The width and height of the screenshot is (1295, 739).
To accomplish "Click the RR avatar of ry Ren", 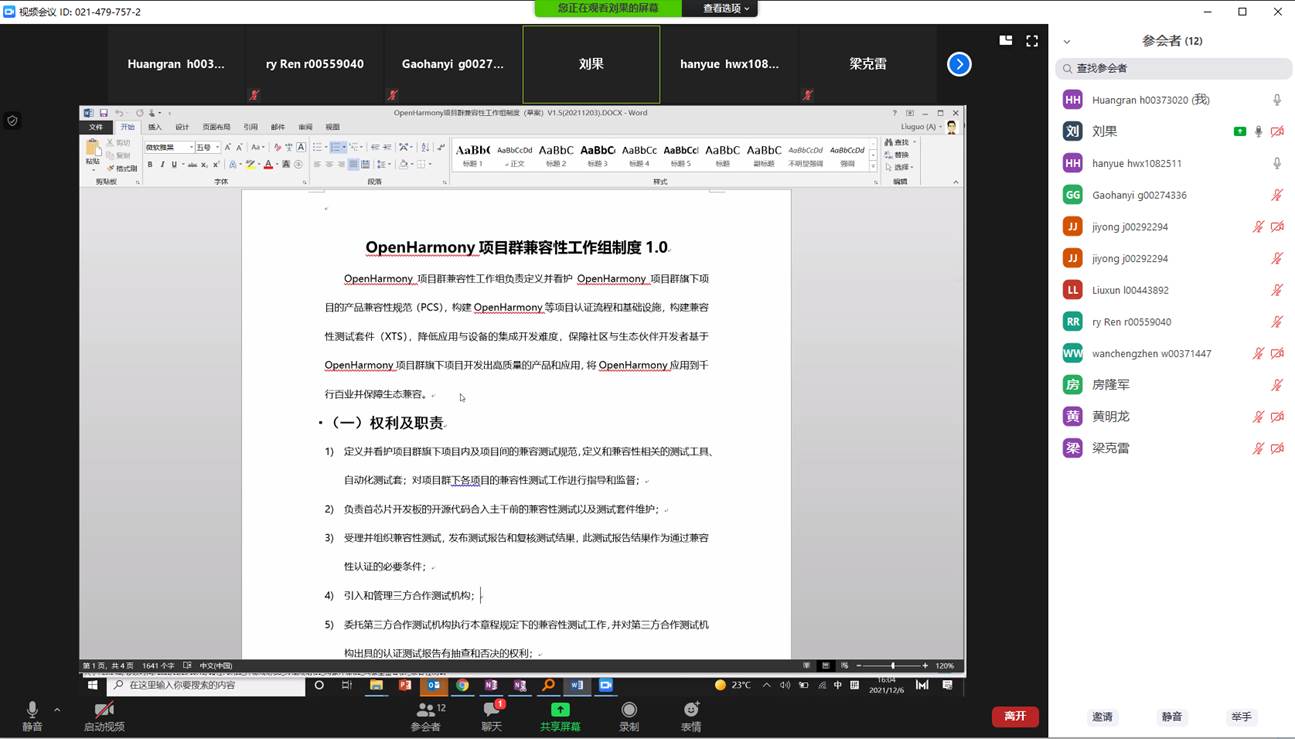I will 1073,322.
